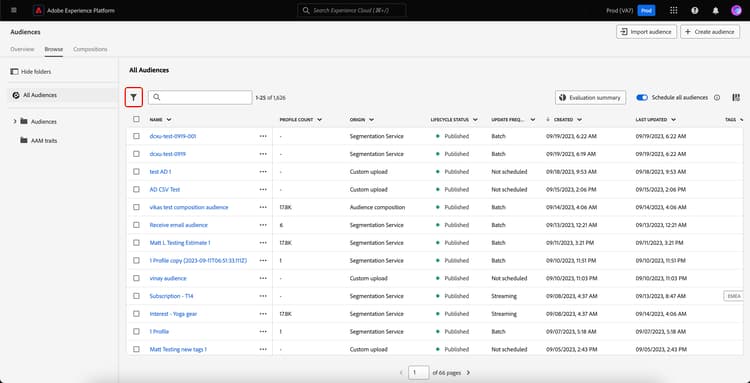Click the Adobe logo icon

38,10
